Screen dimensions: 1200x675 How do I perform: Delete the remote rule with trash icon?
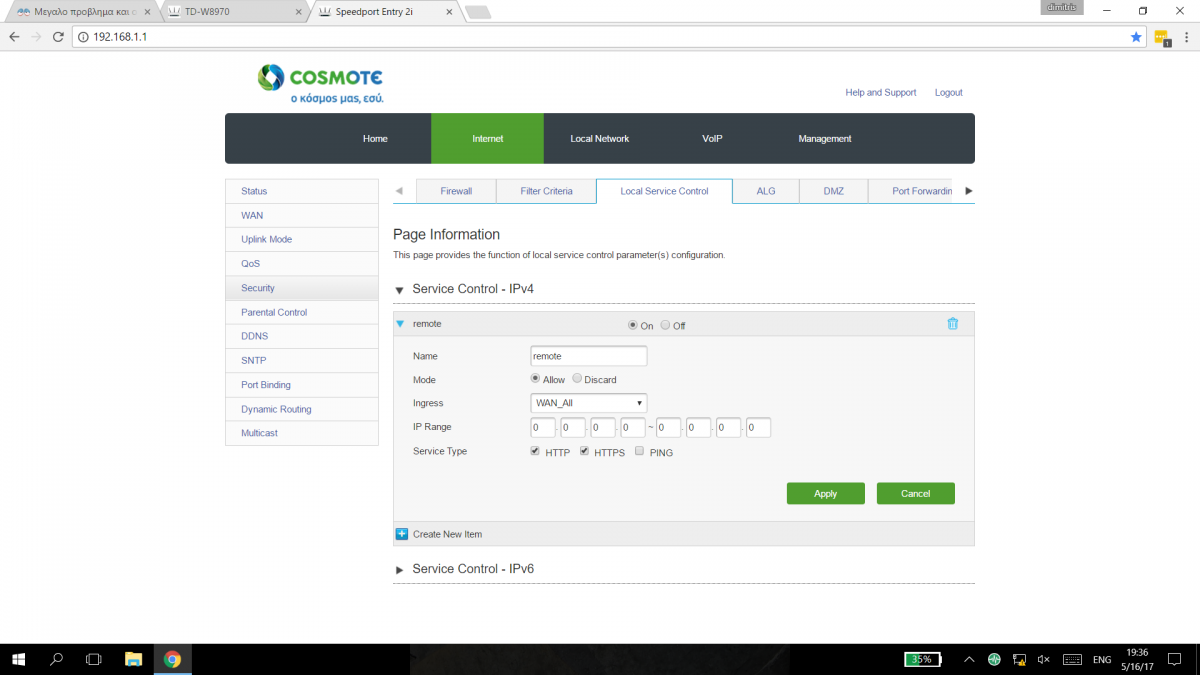point(952,323)
